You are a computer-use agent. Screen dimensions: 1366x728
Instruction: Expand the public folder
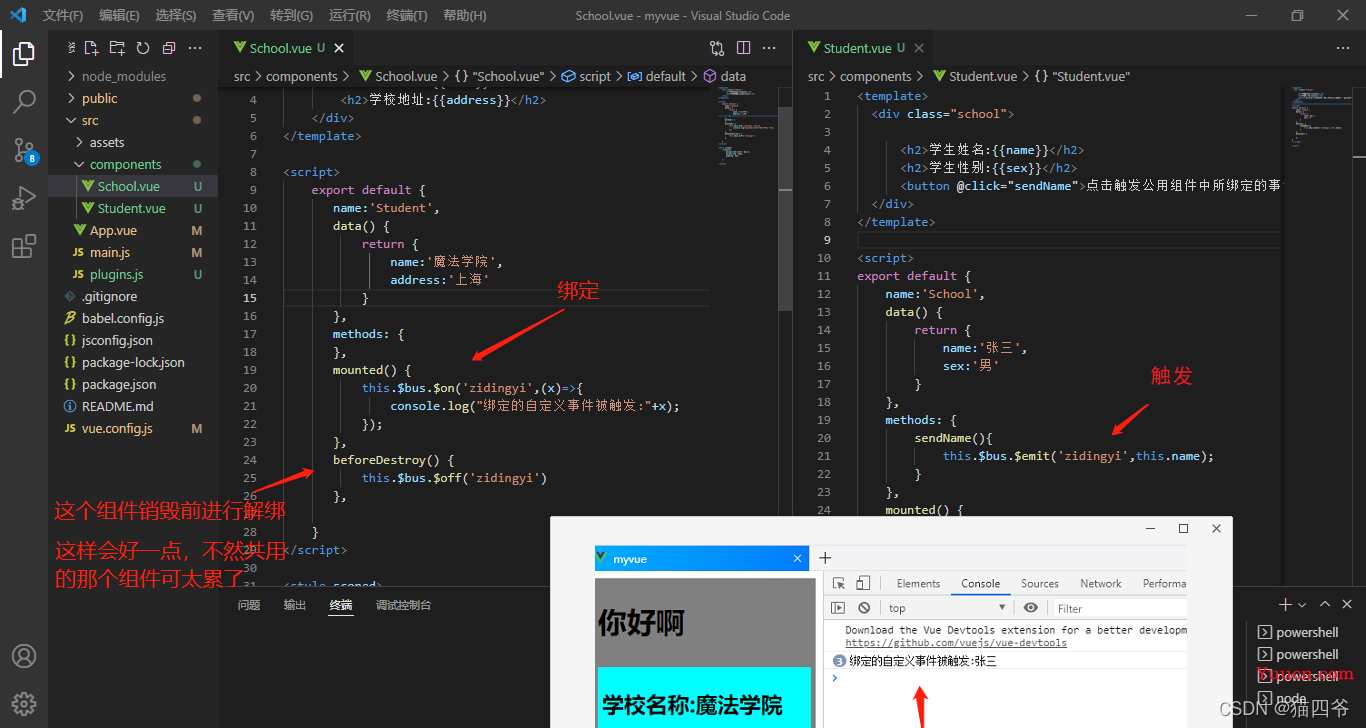coord(100,98)
